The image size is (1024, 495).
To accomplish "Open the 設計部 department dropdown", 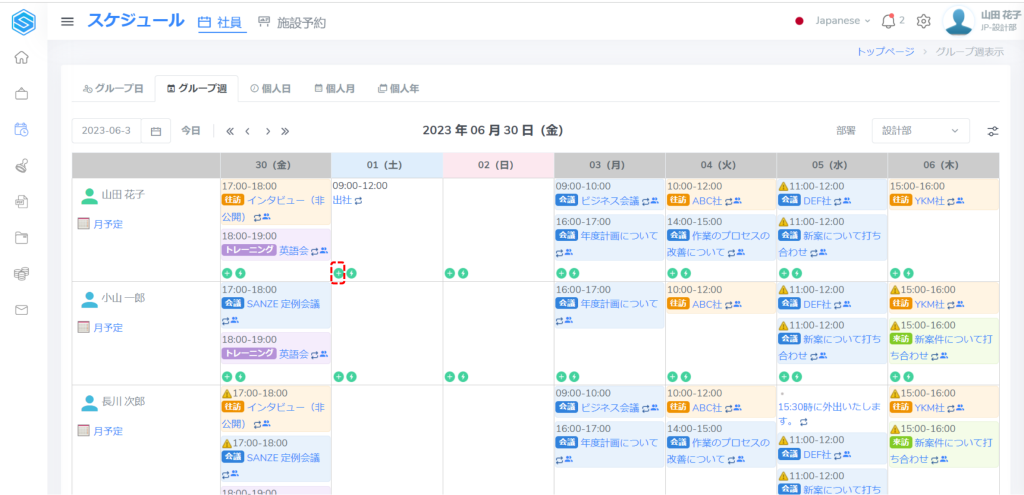I will click(920, 131).
